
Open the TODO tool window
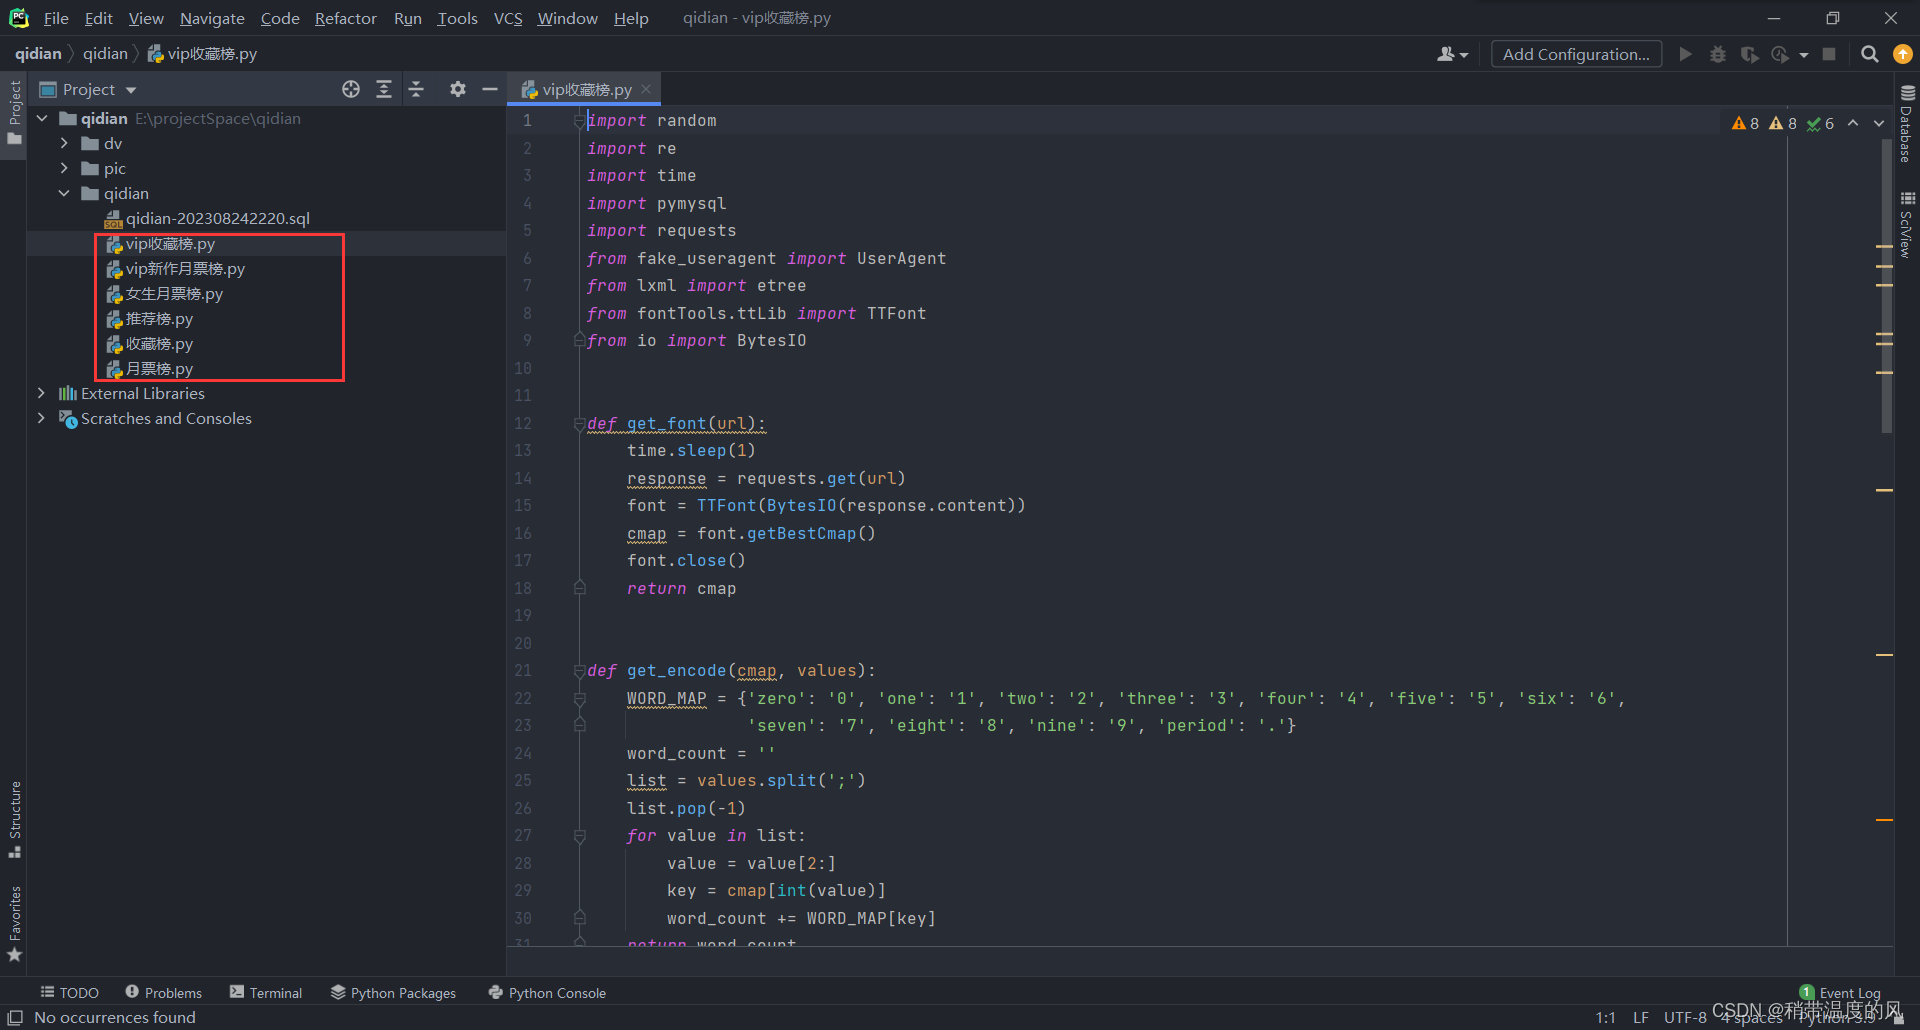coord(70,992)
